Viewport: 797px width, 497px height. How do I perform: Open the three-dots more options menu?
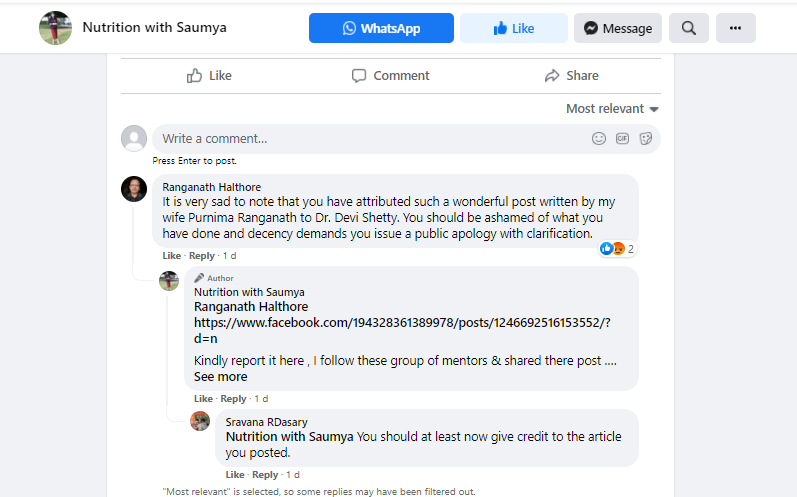pyautogui.click(x=736, y=28)
